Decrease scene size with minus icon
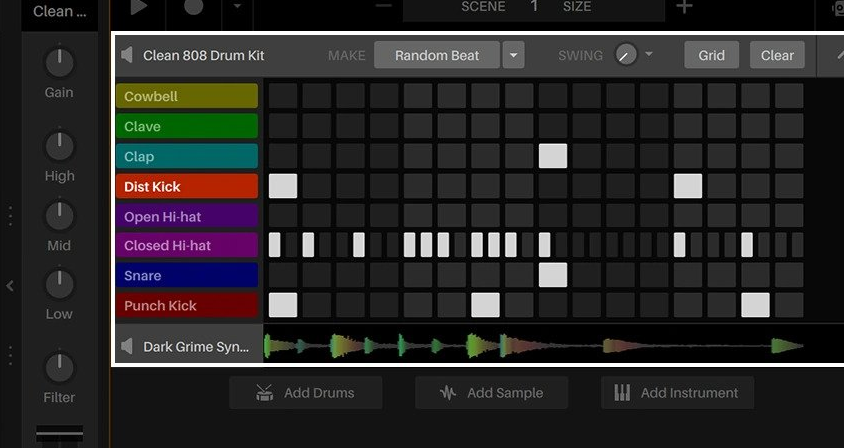The image size is (844, 448). (x=384, y=6)
